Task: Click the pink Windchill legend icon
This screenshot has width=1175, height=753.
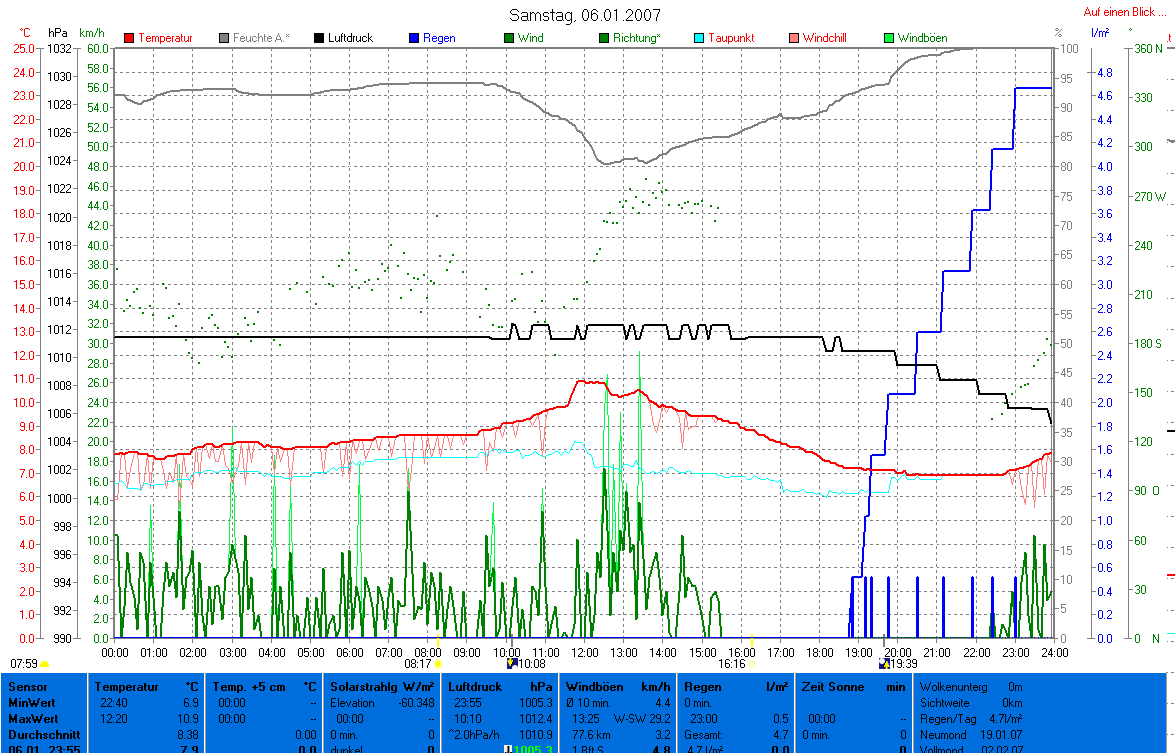Action: 795,38
